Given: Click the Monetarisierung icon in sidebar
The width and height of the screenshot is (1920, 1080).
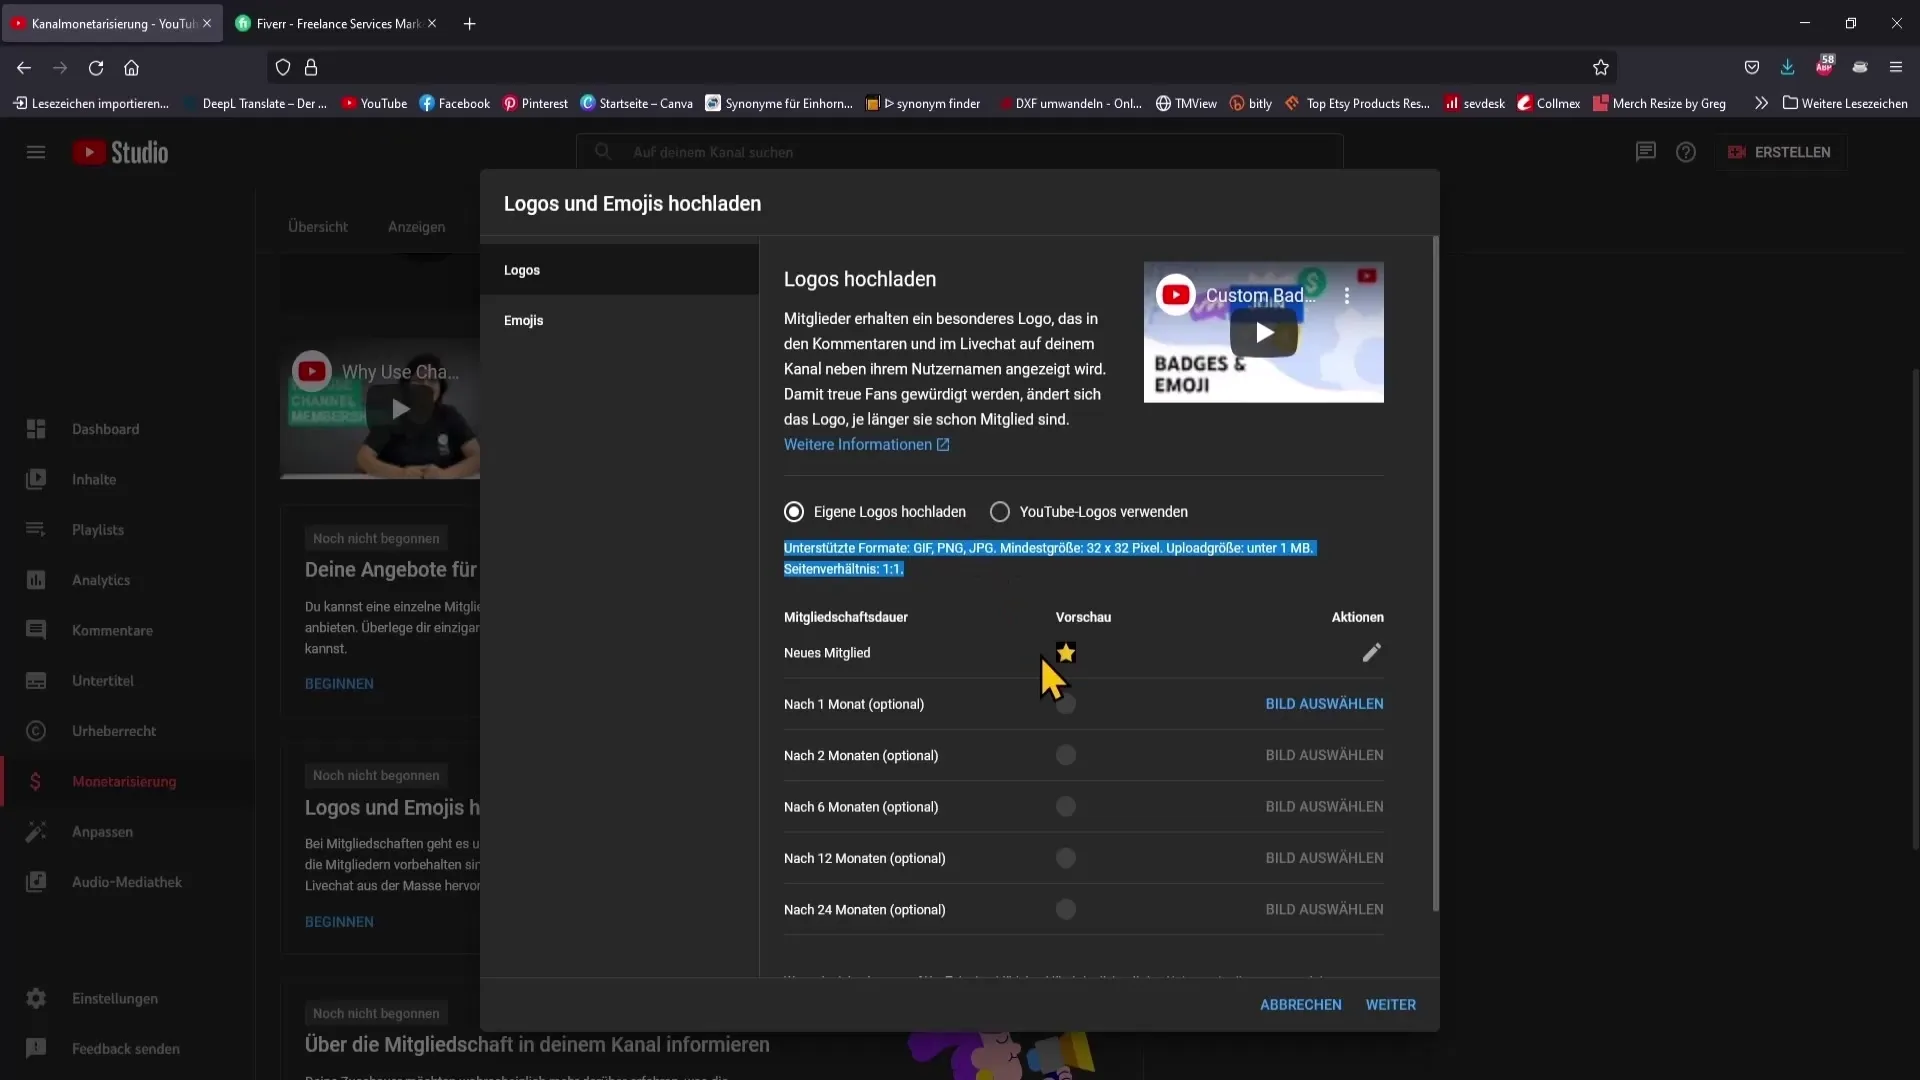Looking at the screenshot, I should click(34, 779).
